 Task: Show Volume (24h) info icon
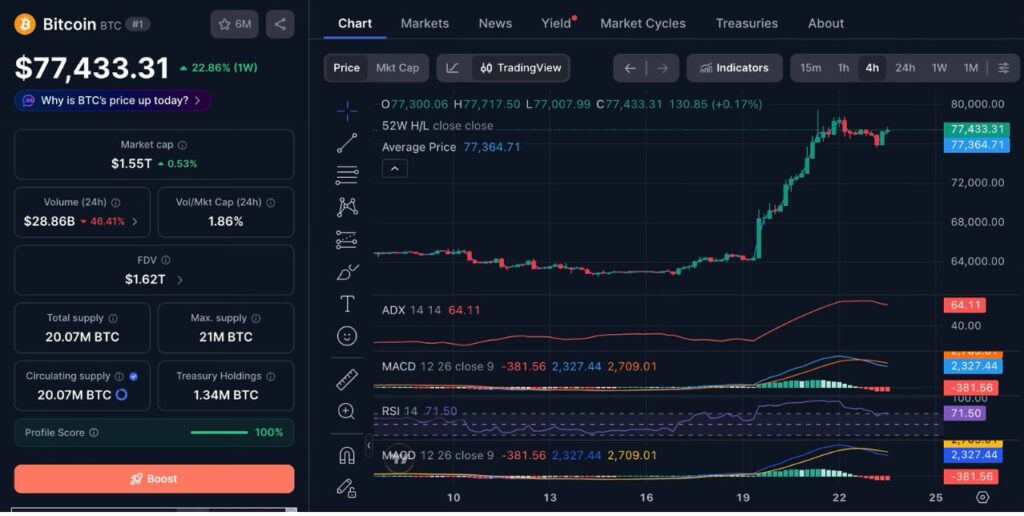point(116,202)
